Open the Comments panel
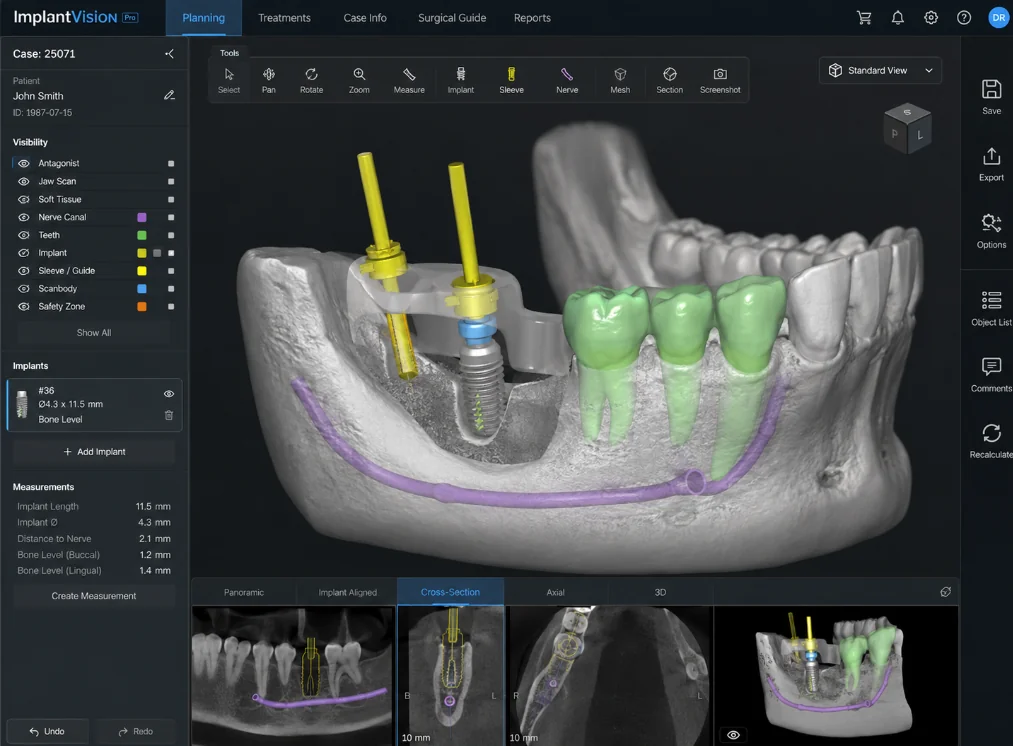The image size is (1013, 746). tap(992, 375)
